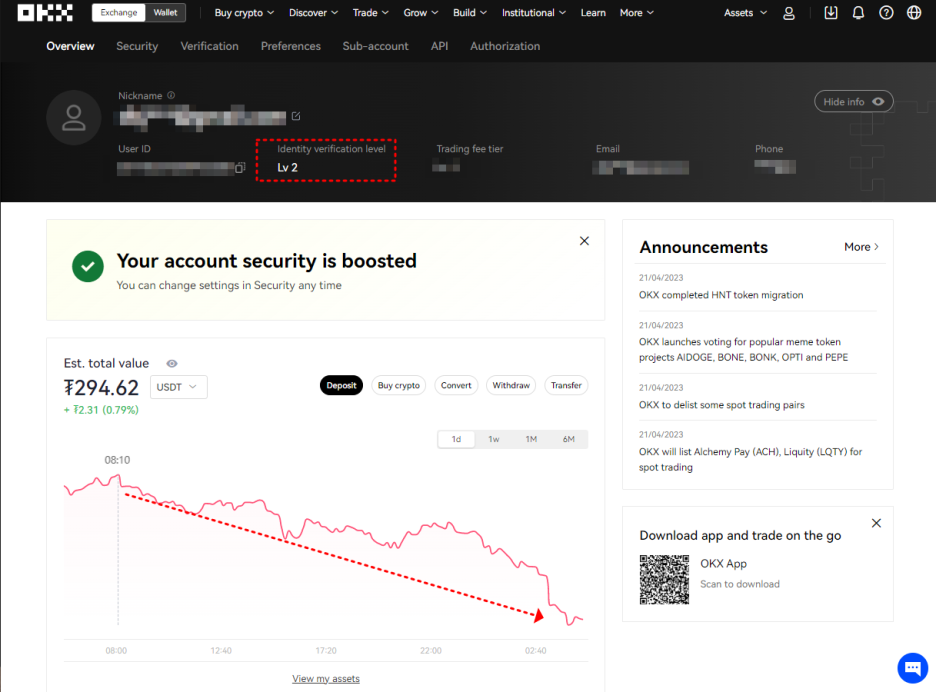Dismiss the account security banner
The height and width of the screenshot is (692, 936).
pos(584,241)
